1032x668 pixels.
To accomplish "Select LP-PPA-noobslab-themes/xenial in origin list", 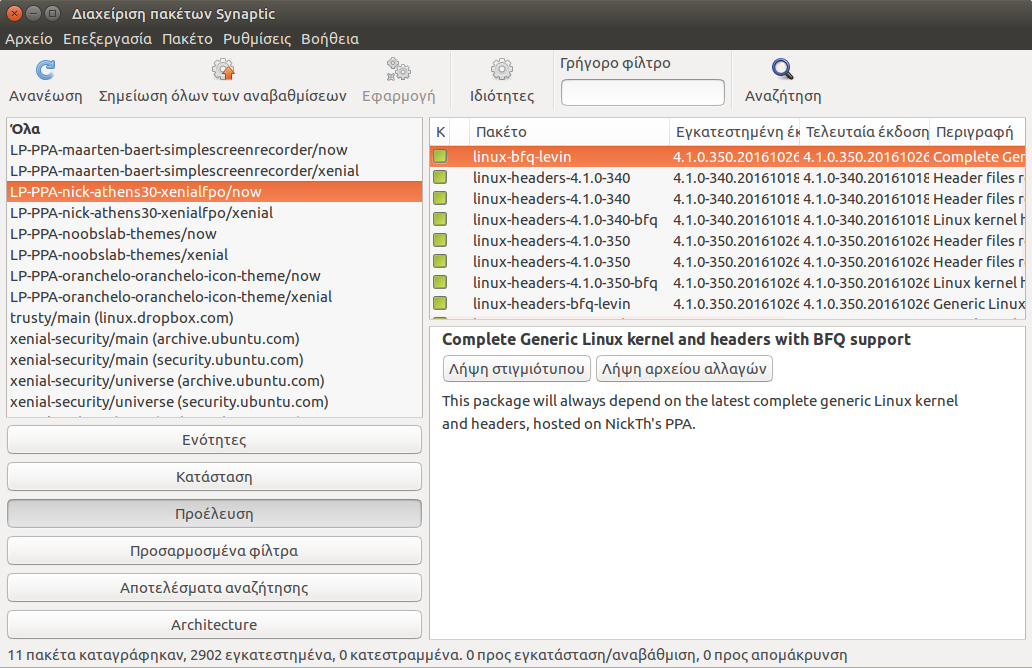I will tap(119, 255).
